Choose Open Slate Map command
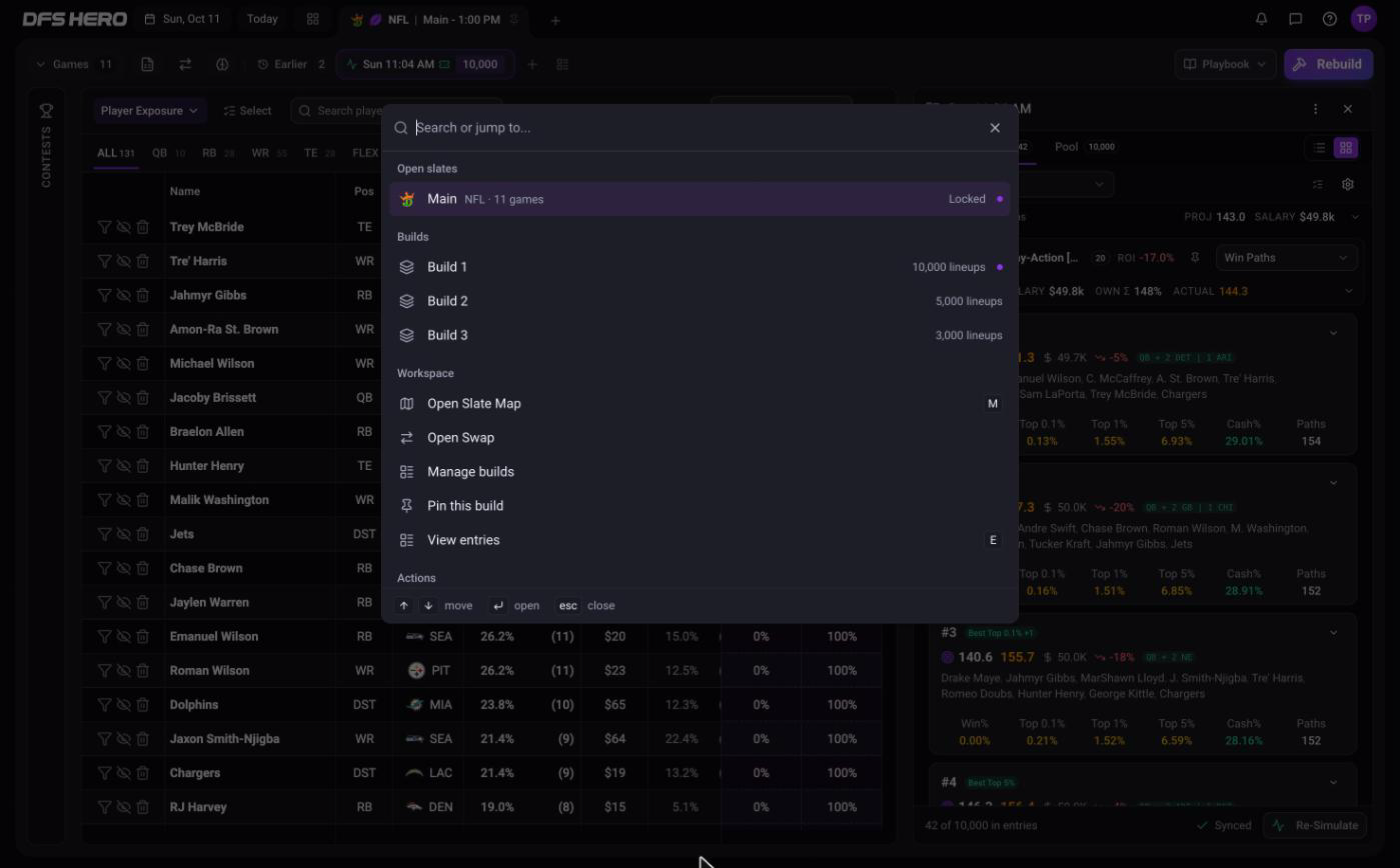Viewport: 1400px width, 868px height. pyautogui.click(x=699, y=404)
